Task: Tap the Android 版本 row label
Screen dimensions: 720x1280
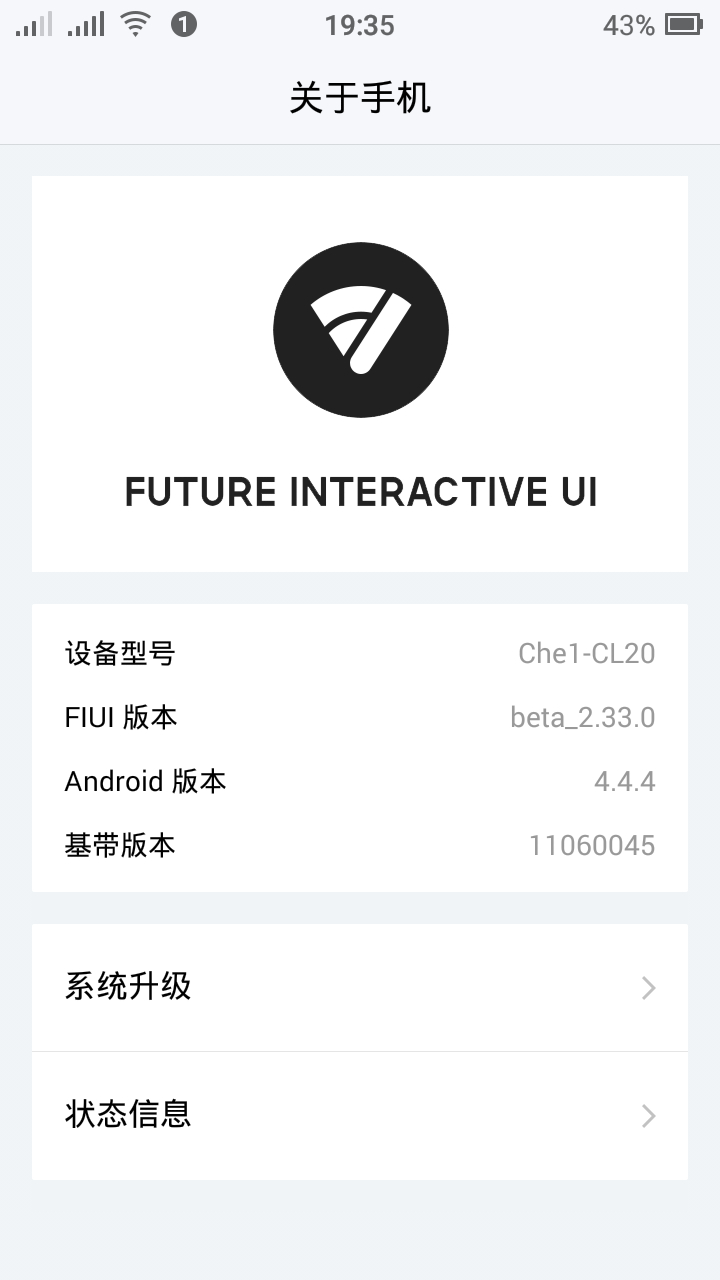Action: [146, 781]
